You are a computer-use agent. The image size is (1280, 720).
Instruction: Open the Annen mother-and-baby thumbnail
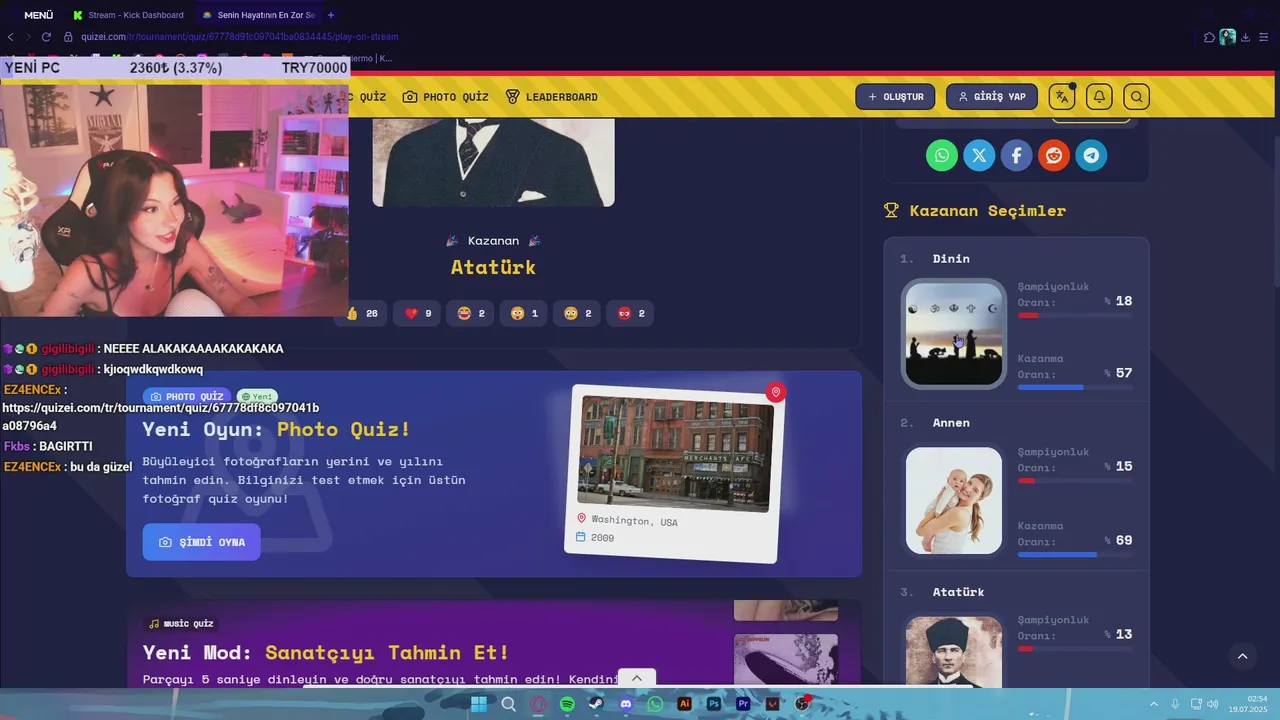point(954,500)
